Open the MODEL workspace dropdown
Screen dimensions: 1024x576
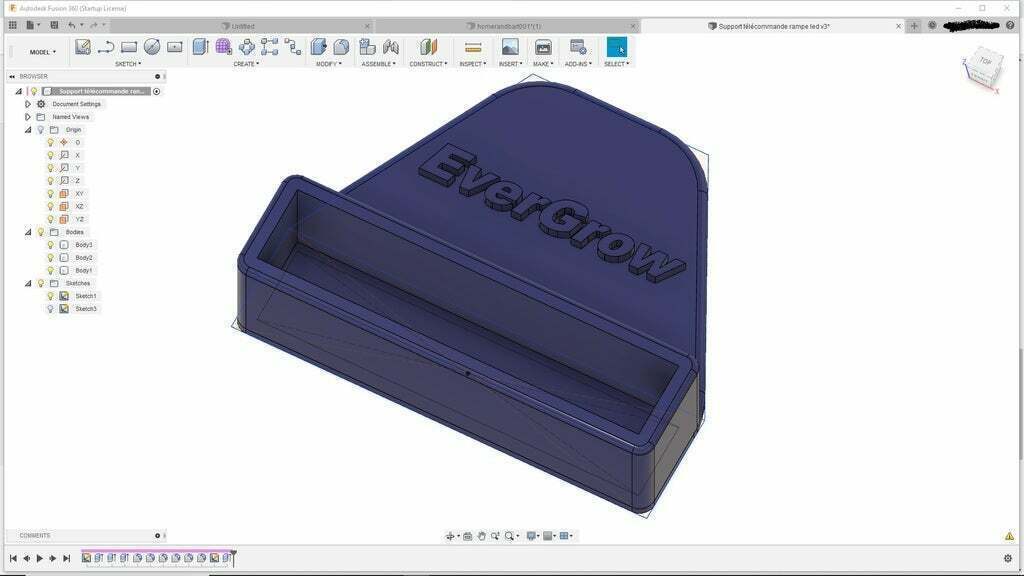coord(42,52)
